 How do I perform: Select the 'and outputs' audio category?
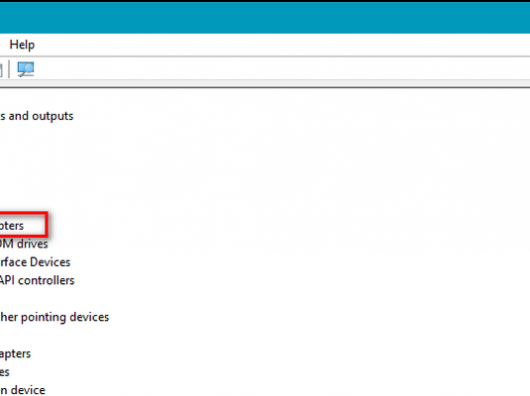(x=37, y=116)
